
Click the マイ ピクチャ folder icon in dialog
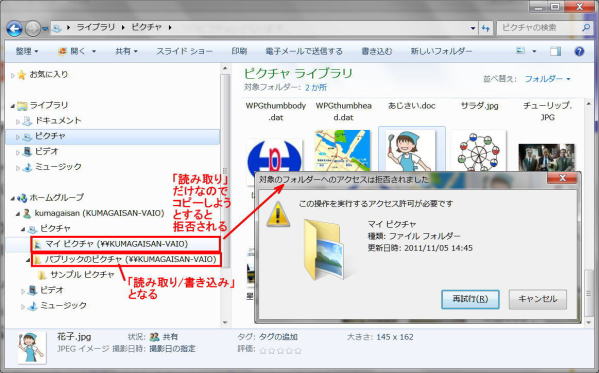(x=324, y=250)
